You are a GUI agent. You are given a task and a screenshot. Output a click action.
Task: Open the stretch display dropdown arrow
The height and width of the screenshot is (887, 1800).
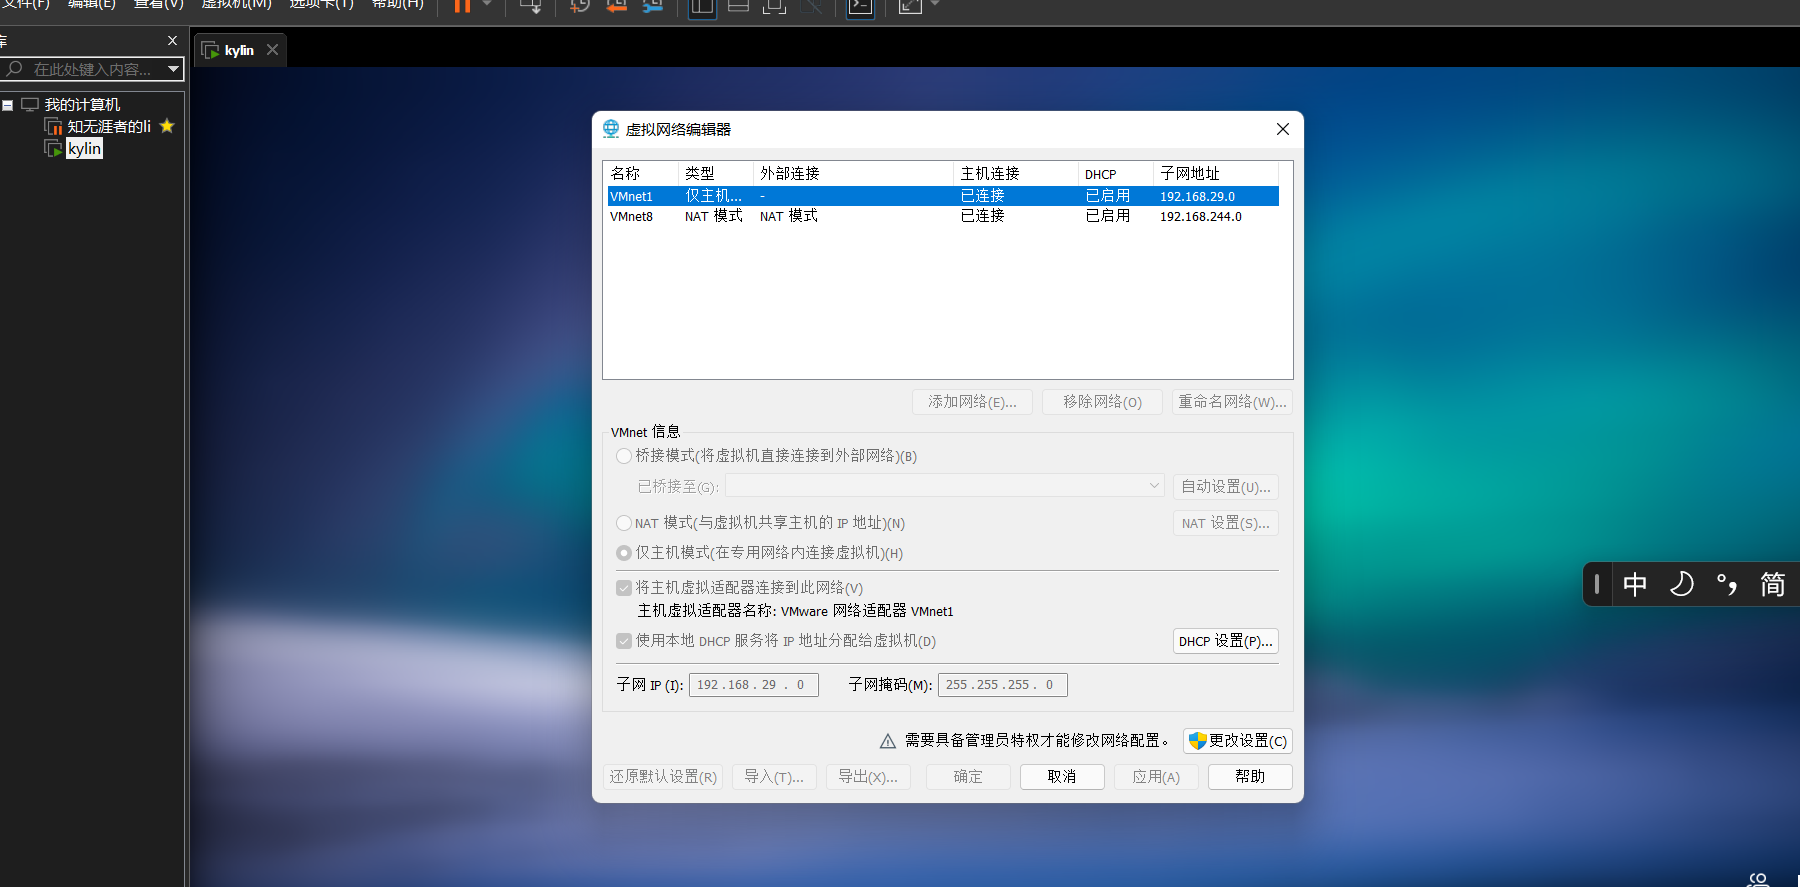tap(935, 5)
